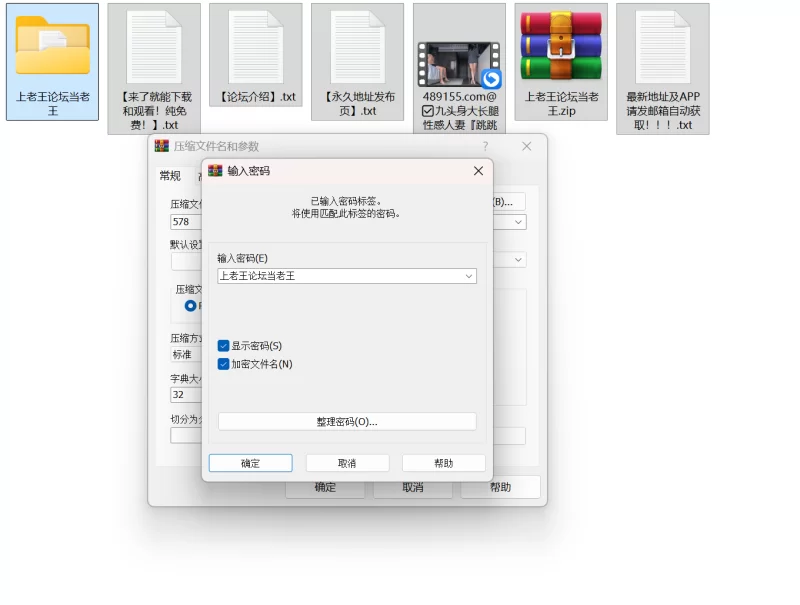Select the 上老王论坛当老王 folder icon
800x605 pixels.
(53, 46)
